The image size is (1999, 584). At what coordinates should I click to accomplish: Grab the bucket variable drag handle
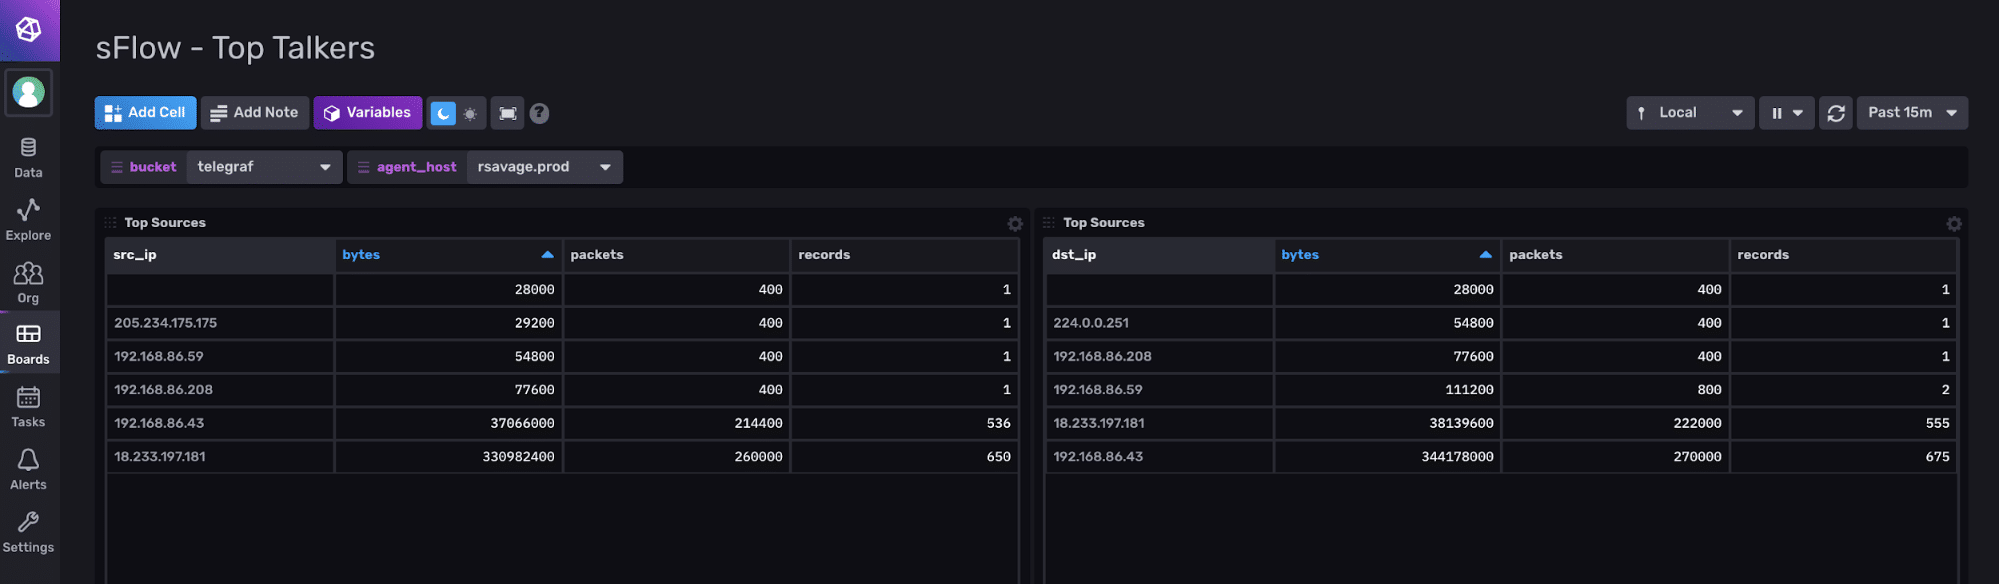(117, 167)
